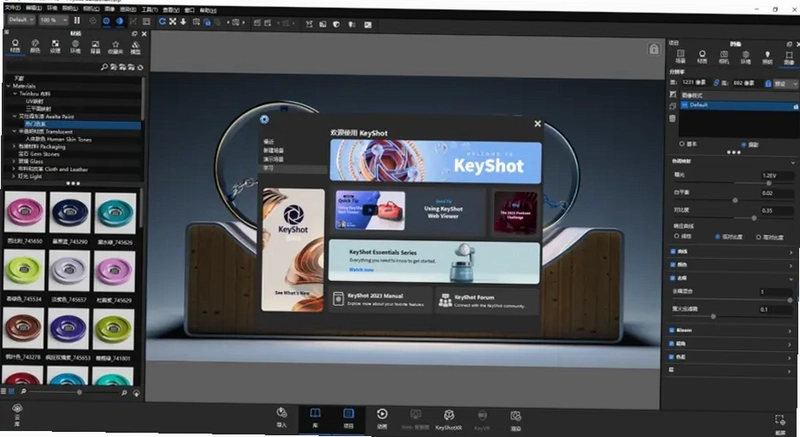Pause real-time rendering
800x437 pixels.
click(77, 20)
